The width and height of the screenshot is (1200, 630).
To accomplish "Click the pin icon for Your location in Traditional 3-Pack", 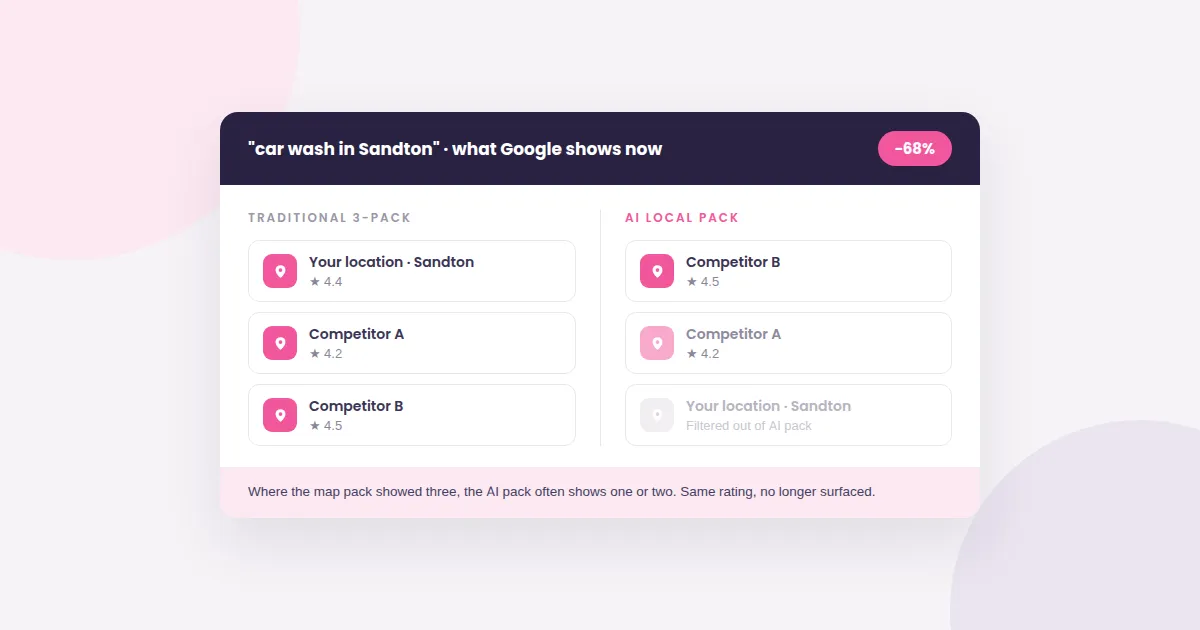I will [280, 271].
